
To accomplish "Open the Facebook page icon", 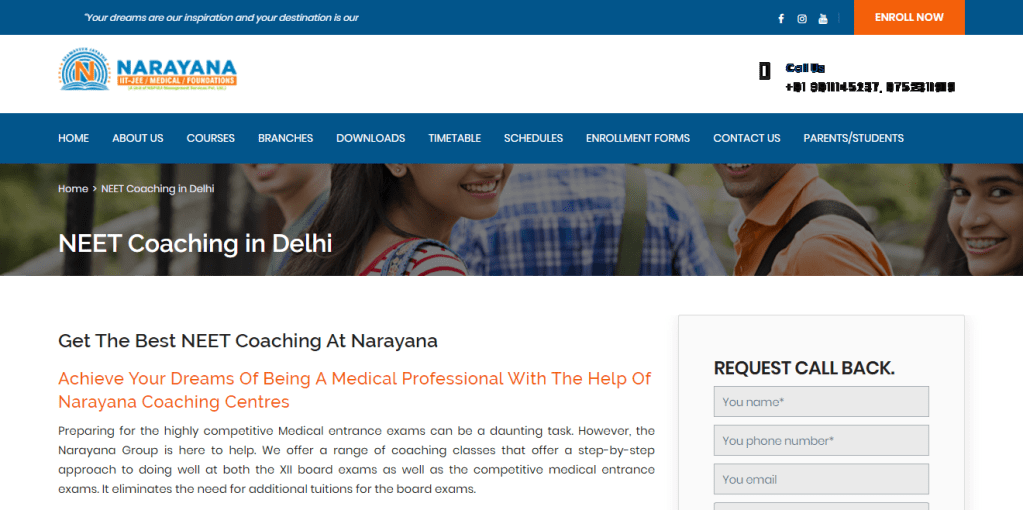I will tap(781, 18).
